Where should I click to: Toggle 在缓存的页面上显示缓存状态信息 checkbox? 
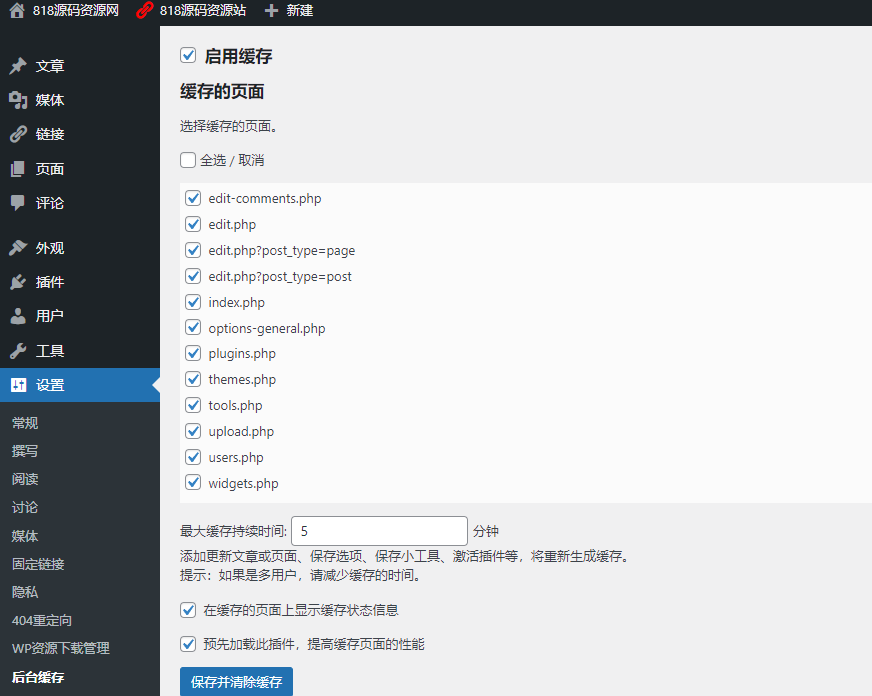188,610
